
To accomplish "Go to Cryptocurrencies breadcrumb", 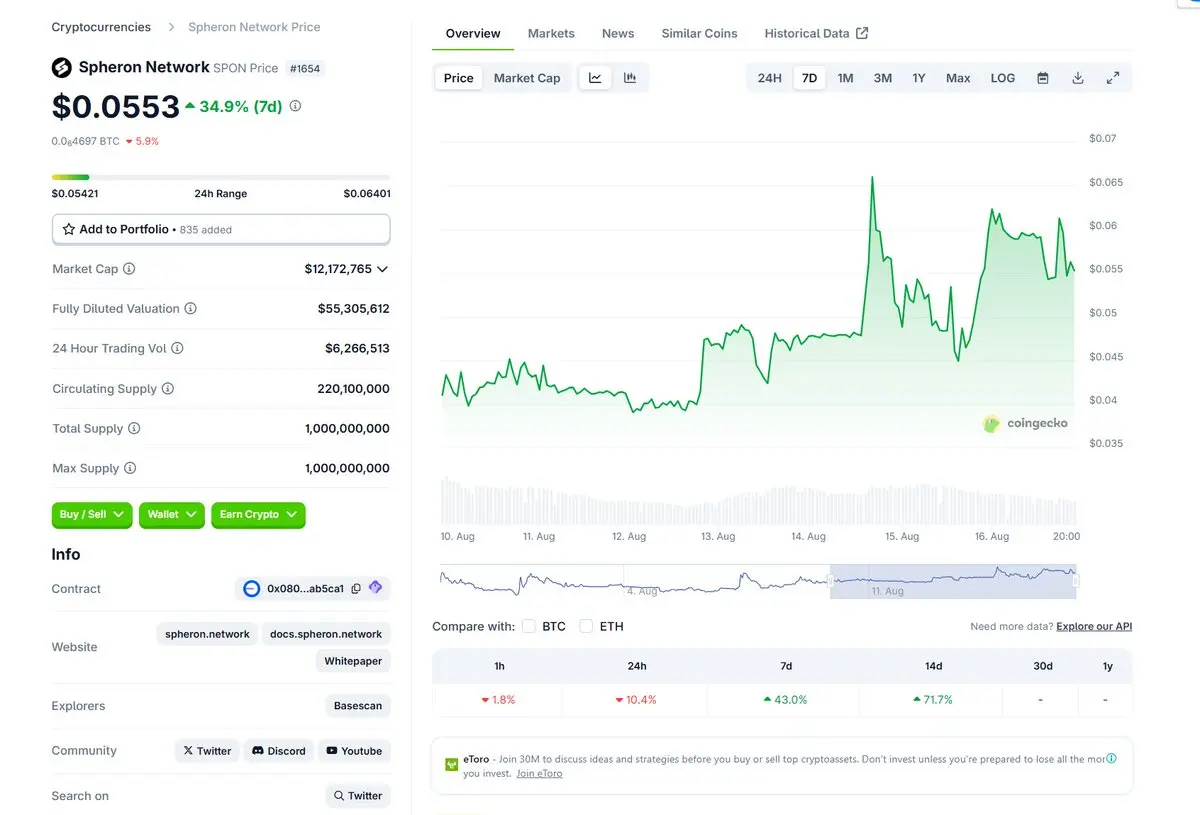I will click(x=101, y=27).
